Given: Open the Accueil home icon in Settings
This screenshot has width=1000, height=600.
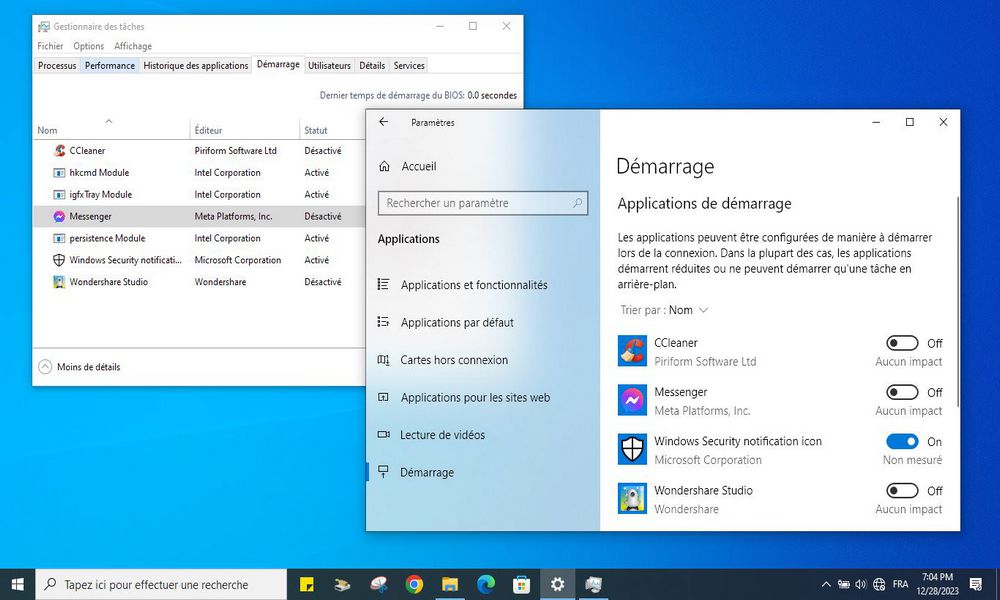Looking at the screenshot, I should tap(384, 166).
